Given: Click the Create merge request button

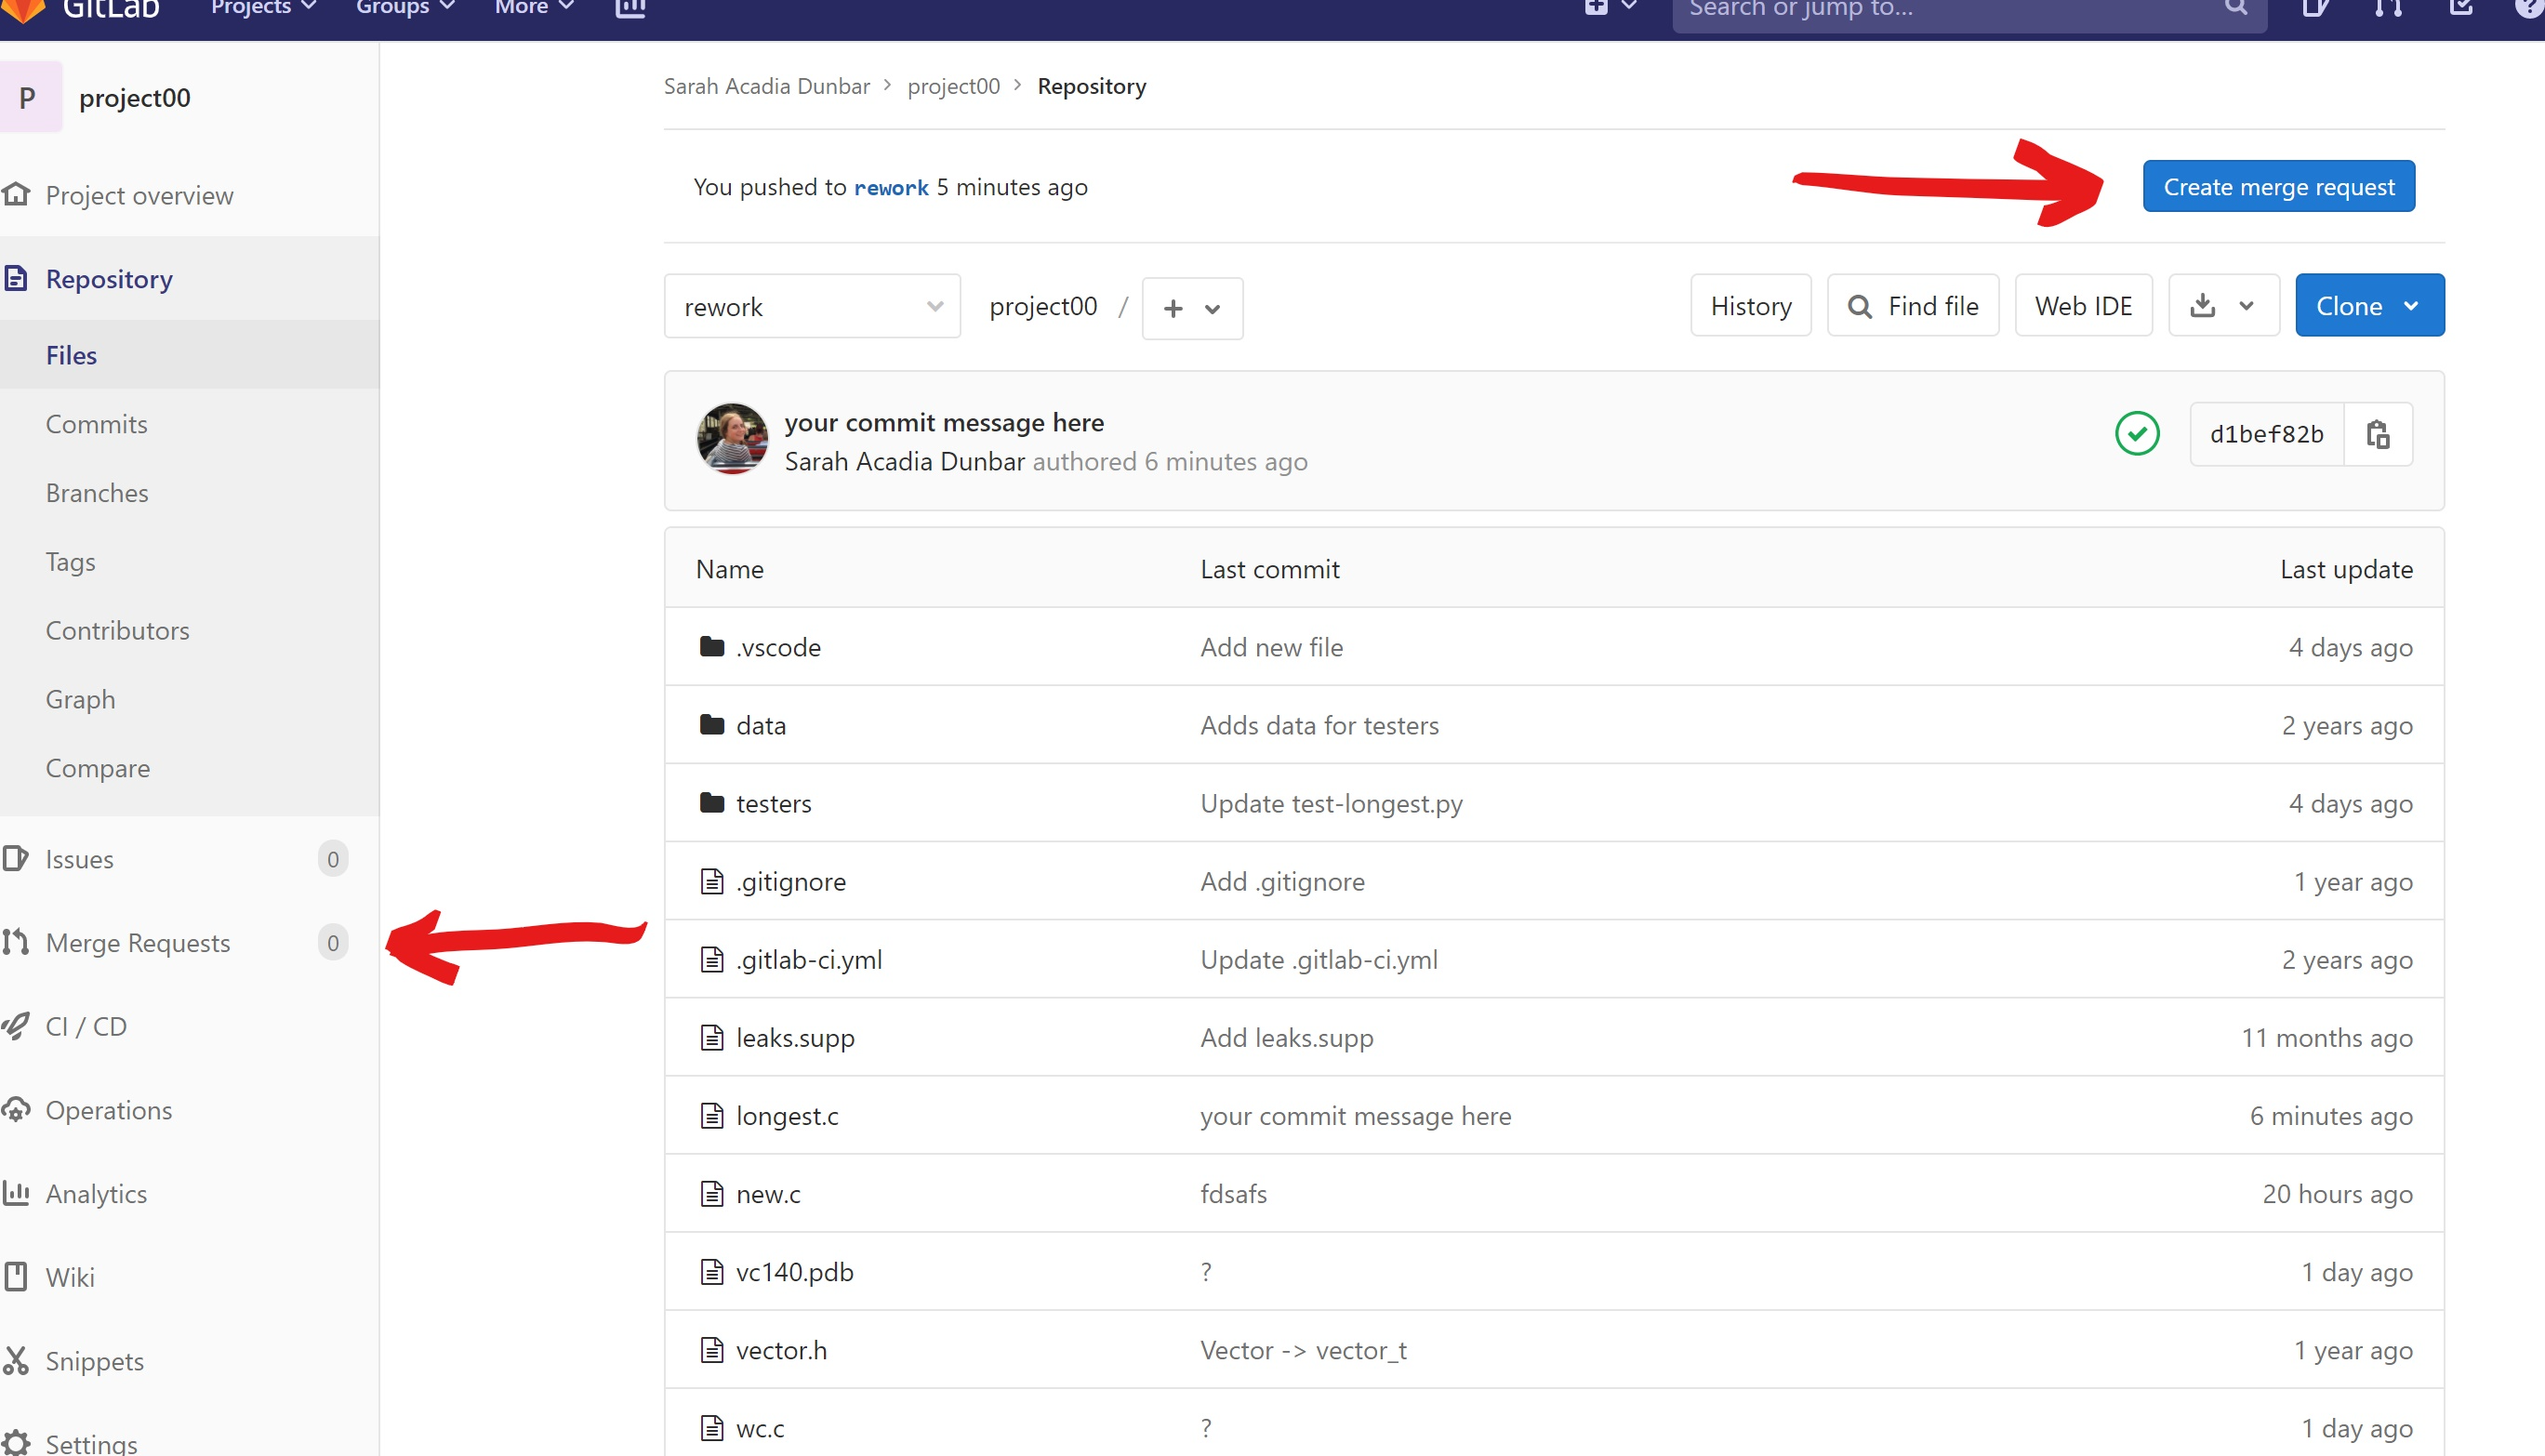Looking at the screenshot, I should 2277,187.
